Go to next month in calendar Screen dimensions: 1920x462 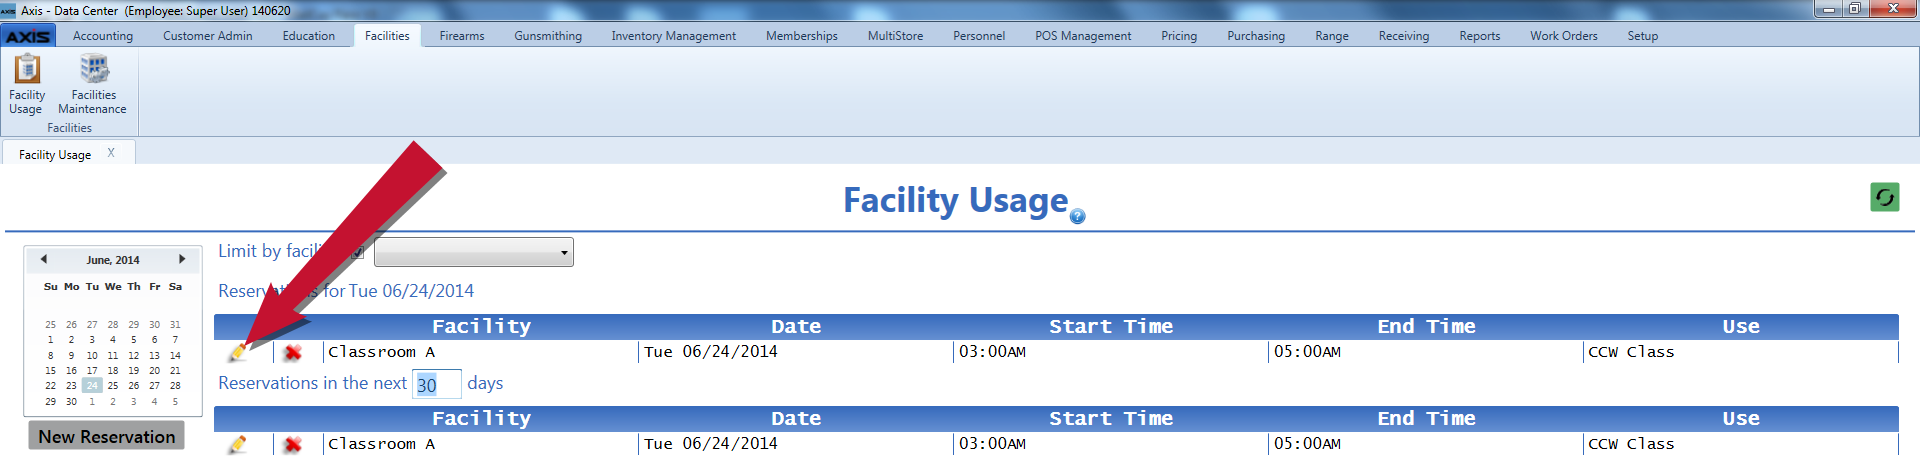182,259
